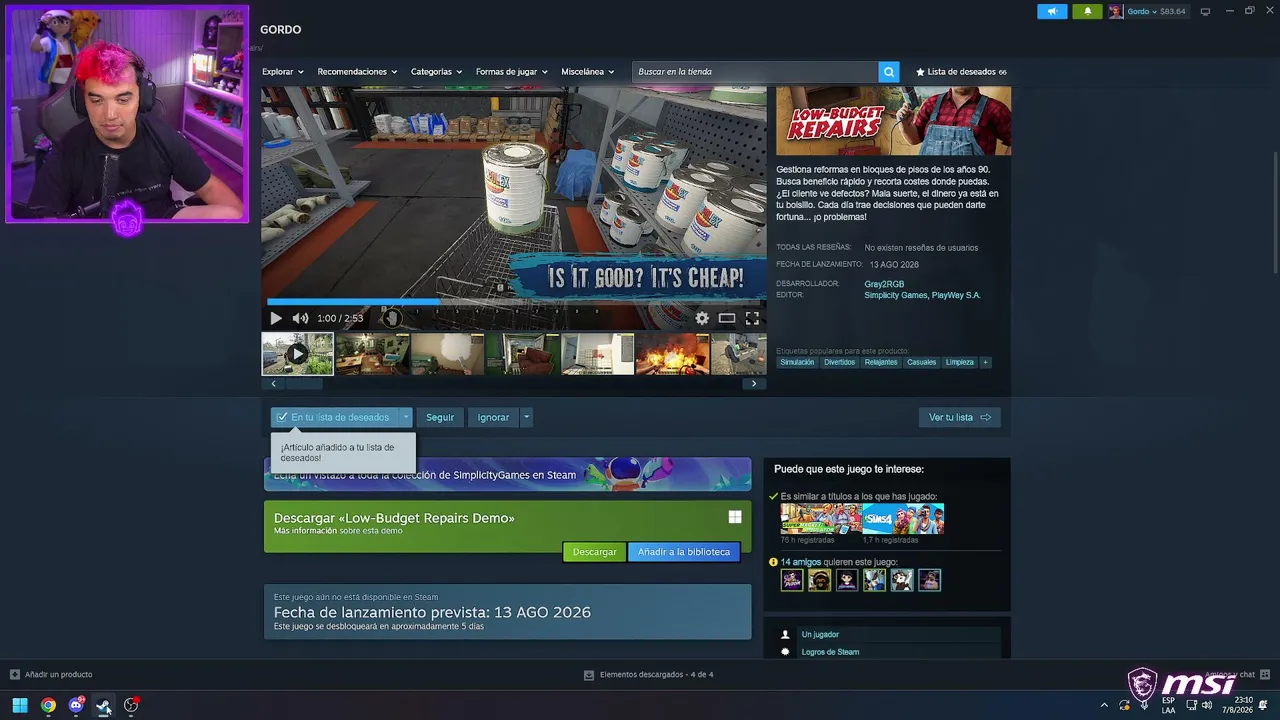1280x720 pixels.
Task: Click Añadir a la biblioteca button
Action: (x=684, y=552)
